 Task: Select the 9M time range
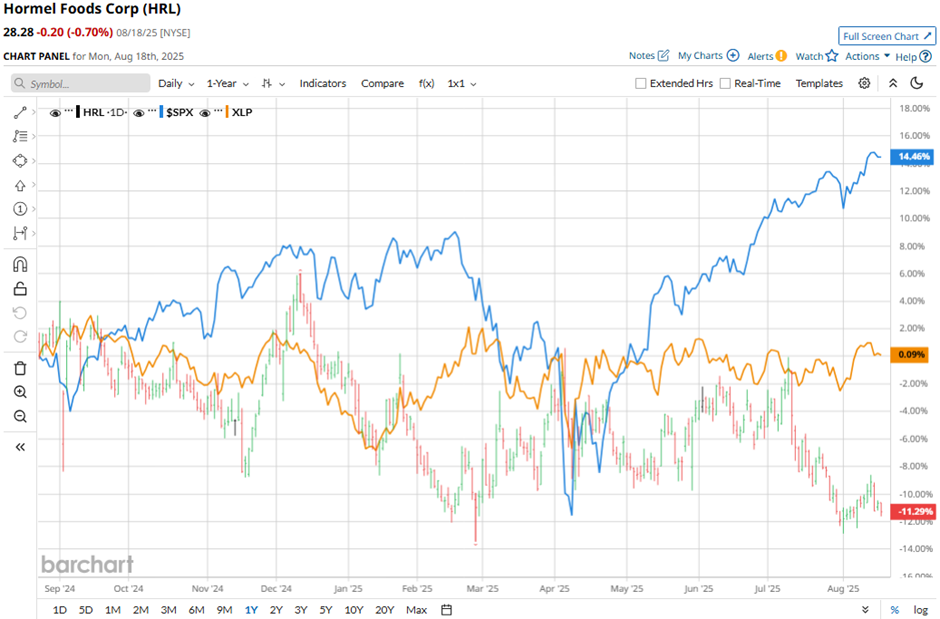(x=224, y=609)
